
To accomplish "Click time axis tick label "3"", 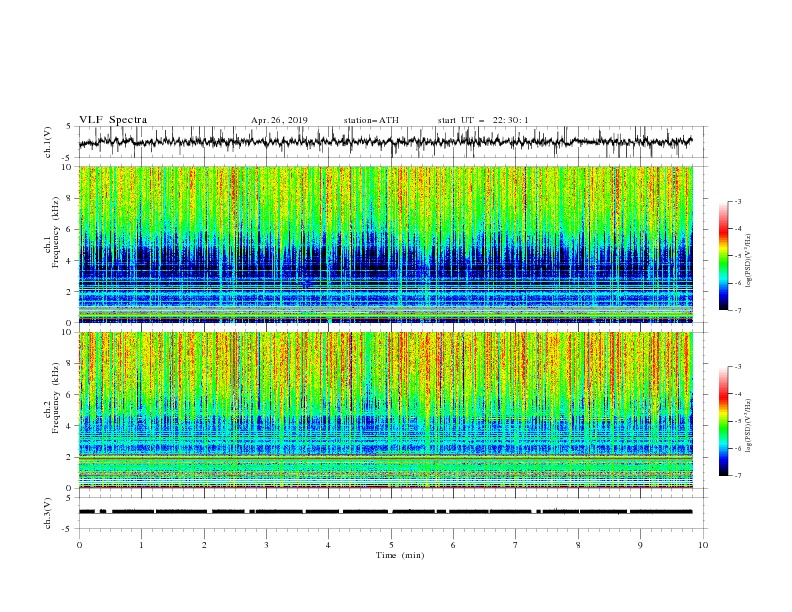I will pos(266,545).
